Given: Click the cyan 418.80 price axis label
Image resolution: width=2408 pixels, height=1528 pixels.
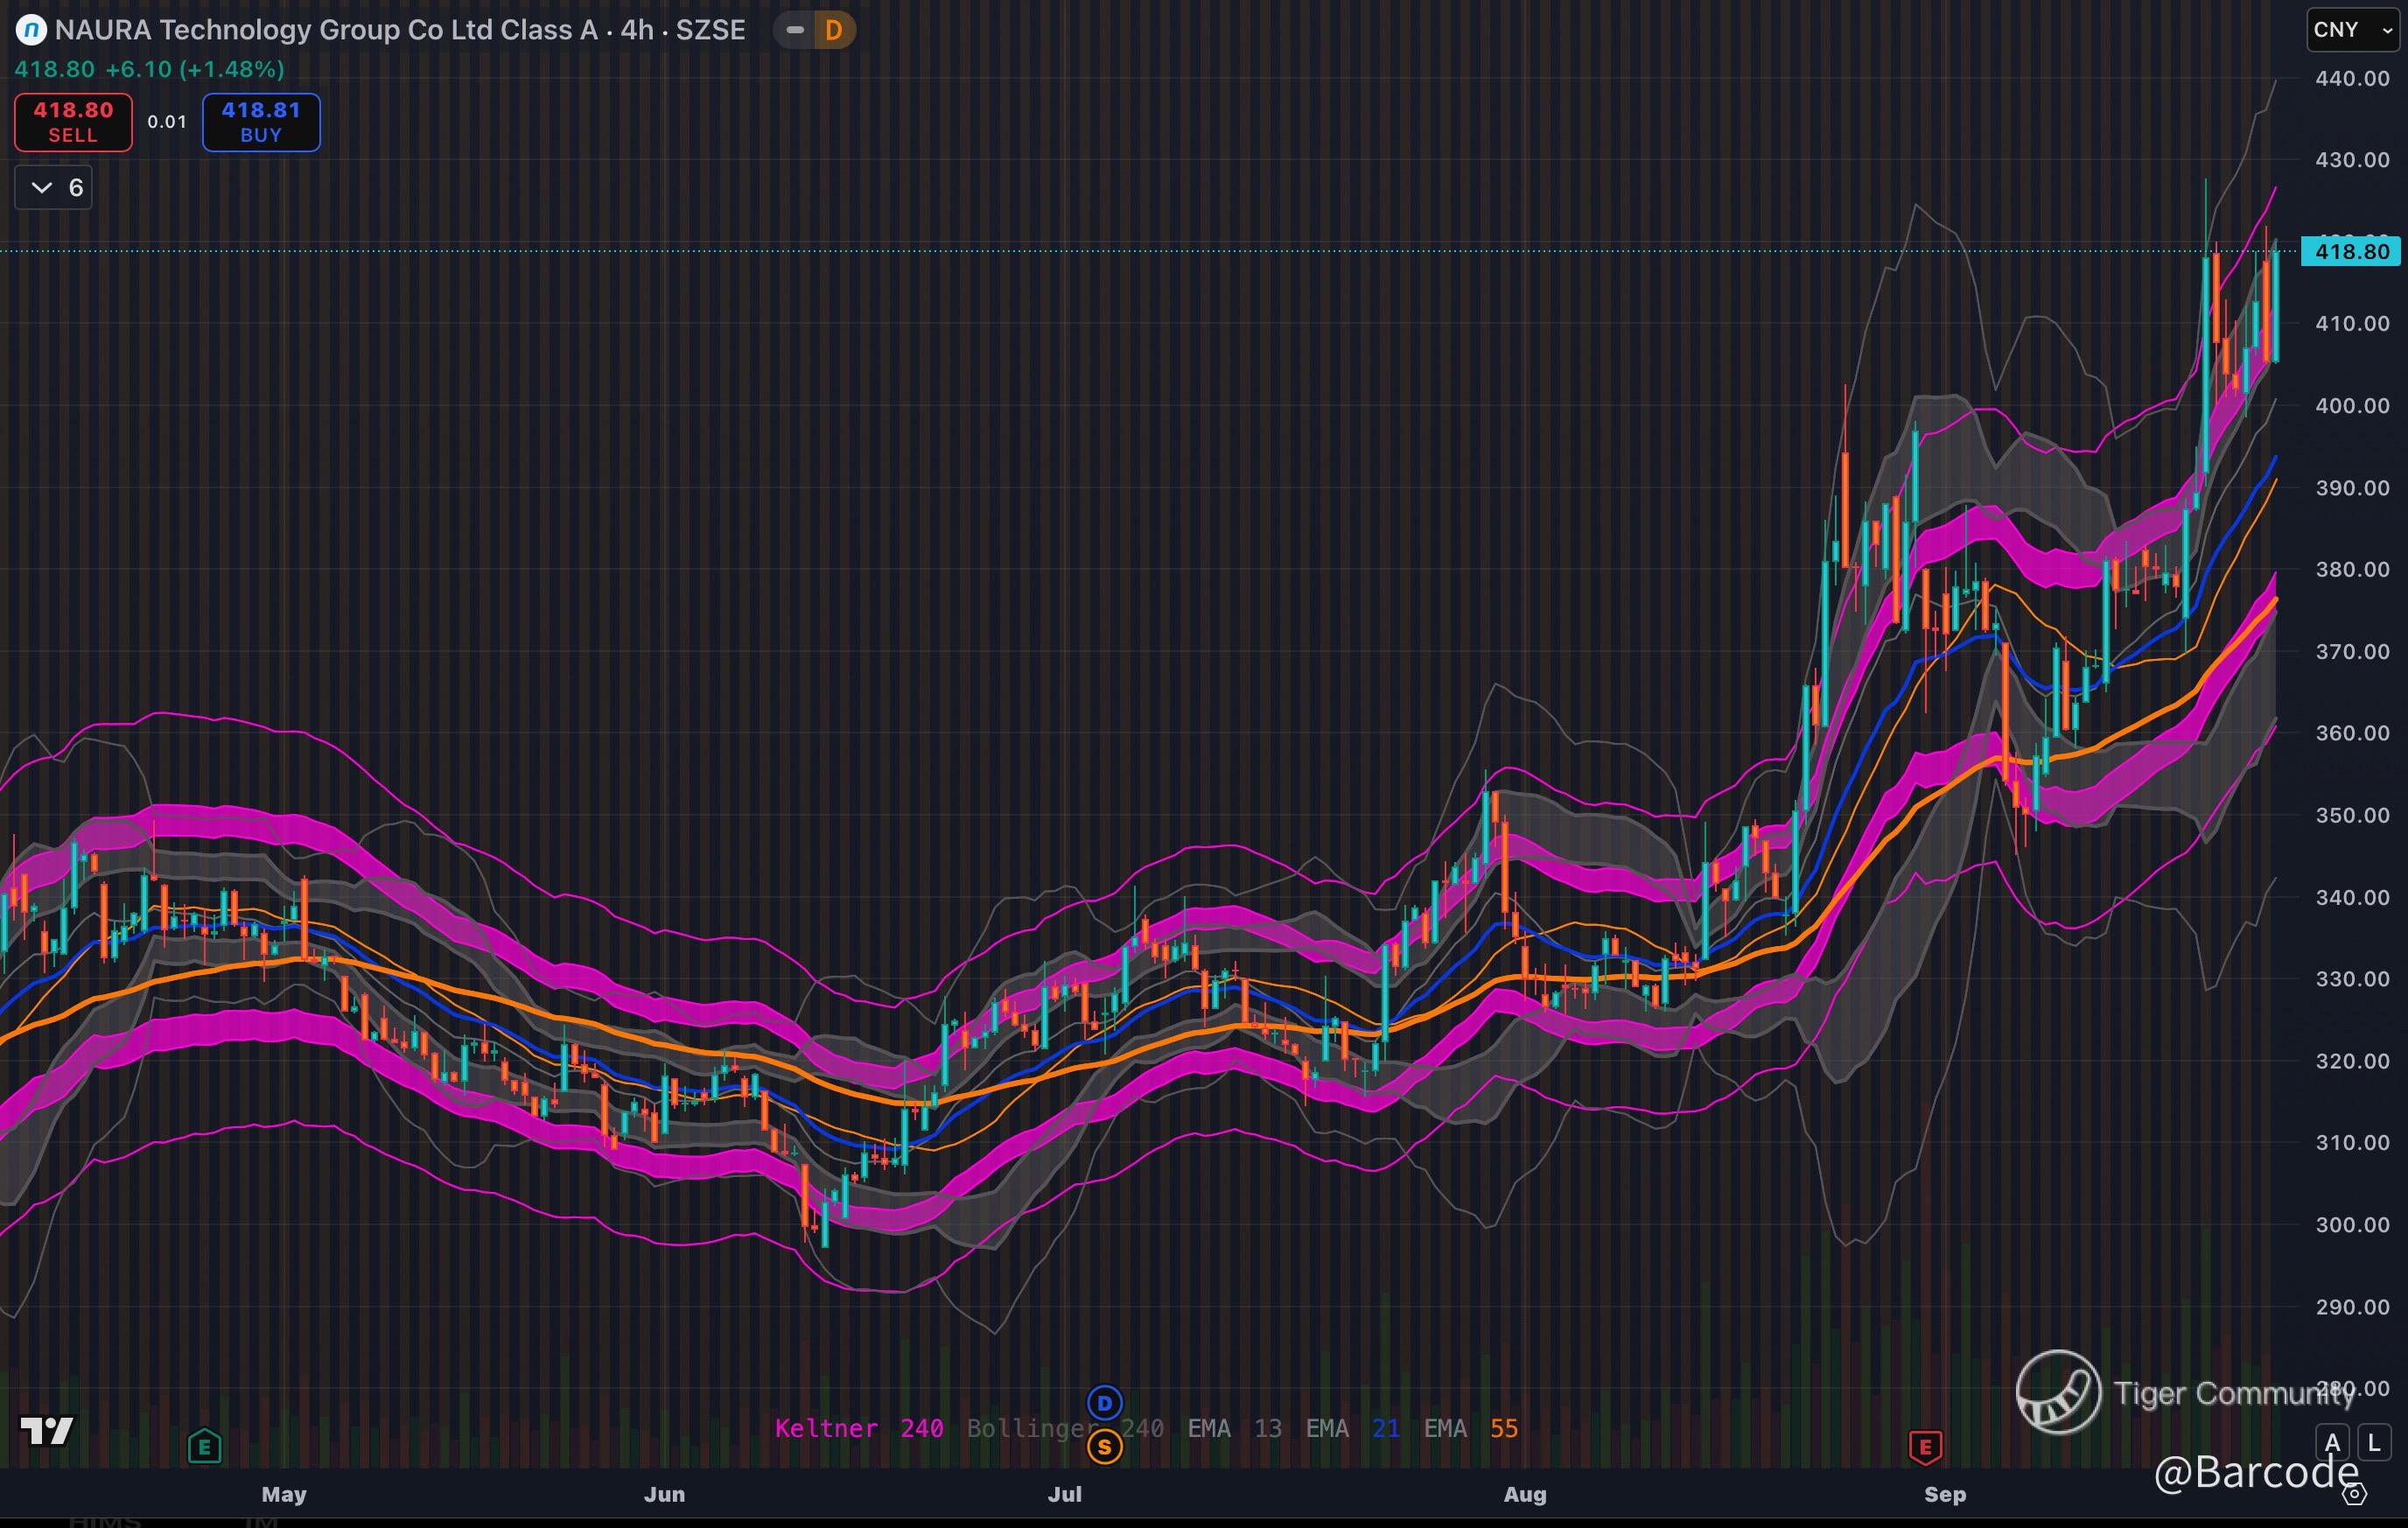Looking at the screenshot, I should pyautogui.click(x=2350, y=251).
